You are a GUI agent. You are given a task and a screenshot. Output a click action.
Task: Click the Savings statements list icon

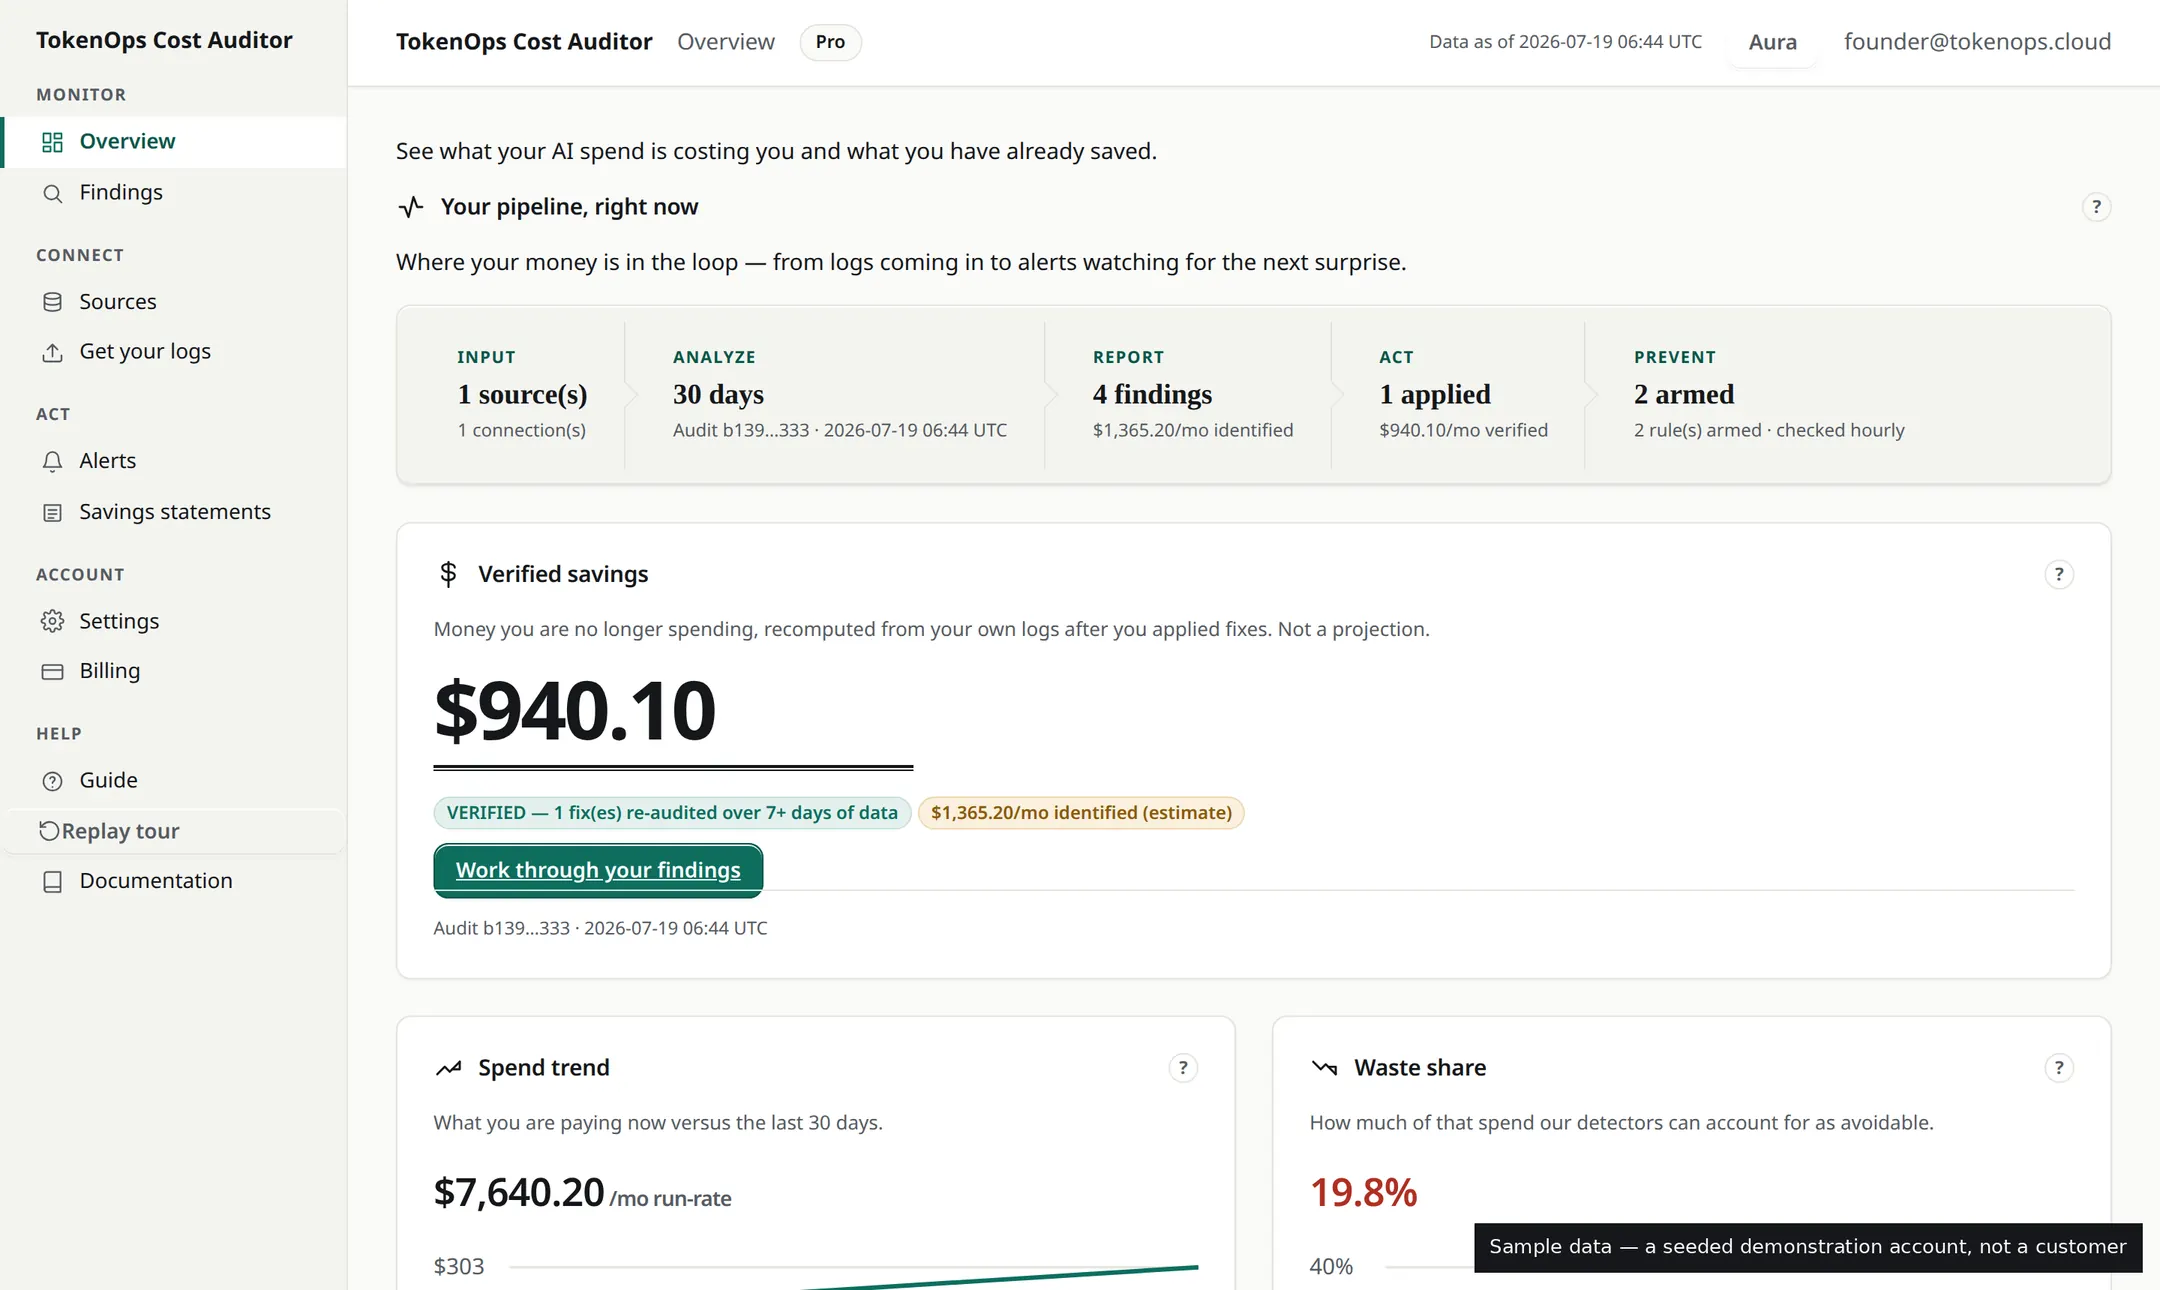pyautogui.click(x=53, y=512)
